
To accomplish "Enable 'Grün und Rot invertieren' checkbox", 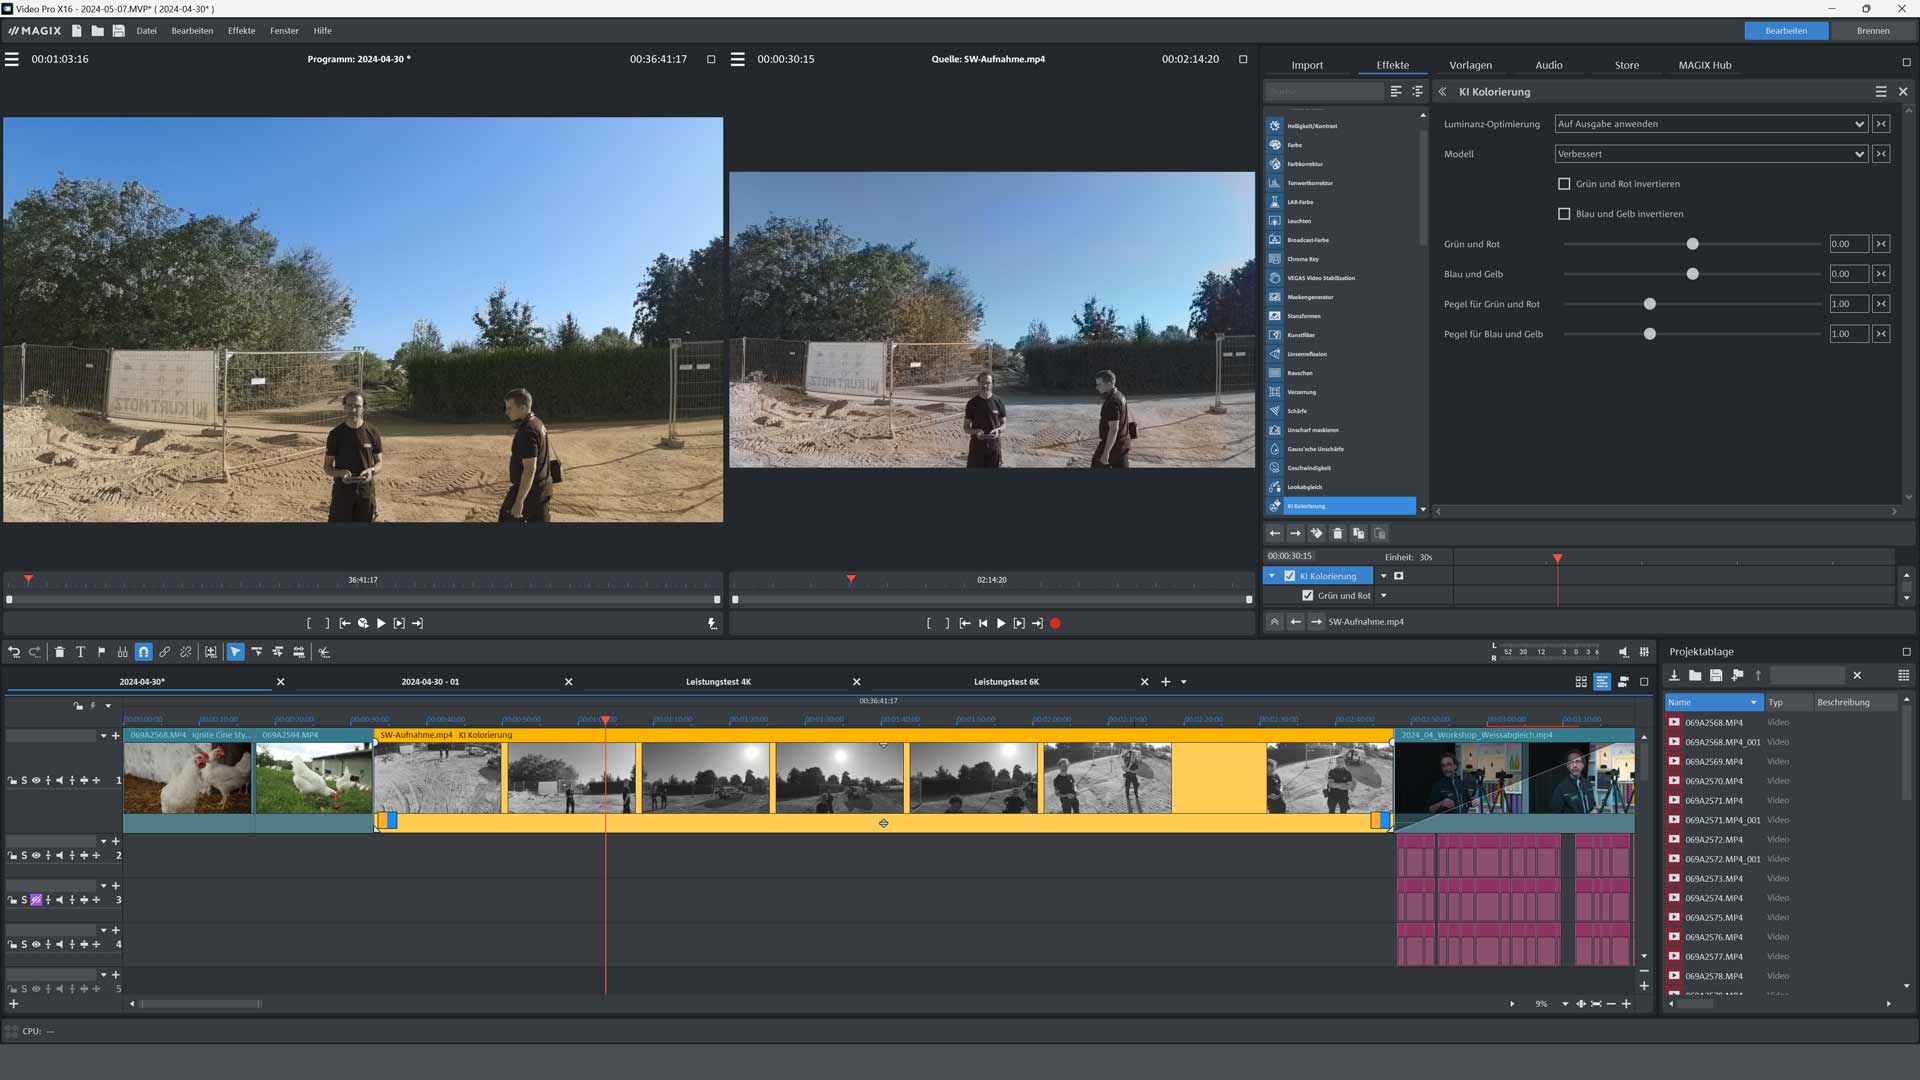I will click(x=1564, y=184).
